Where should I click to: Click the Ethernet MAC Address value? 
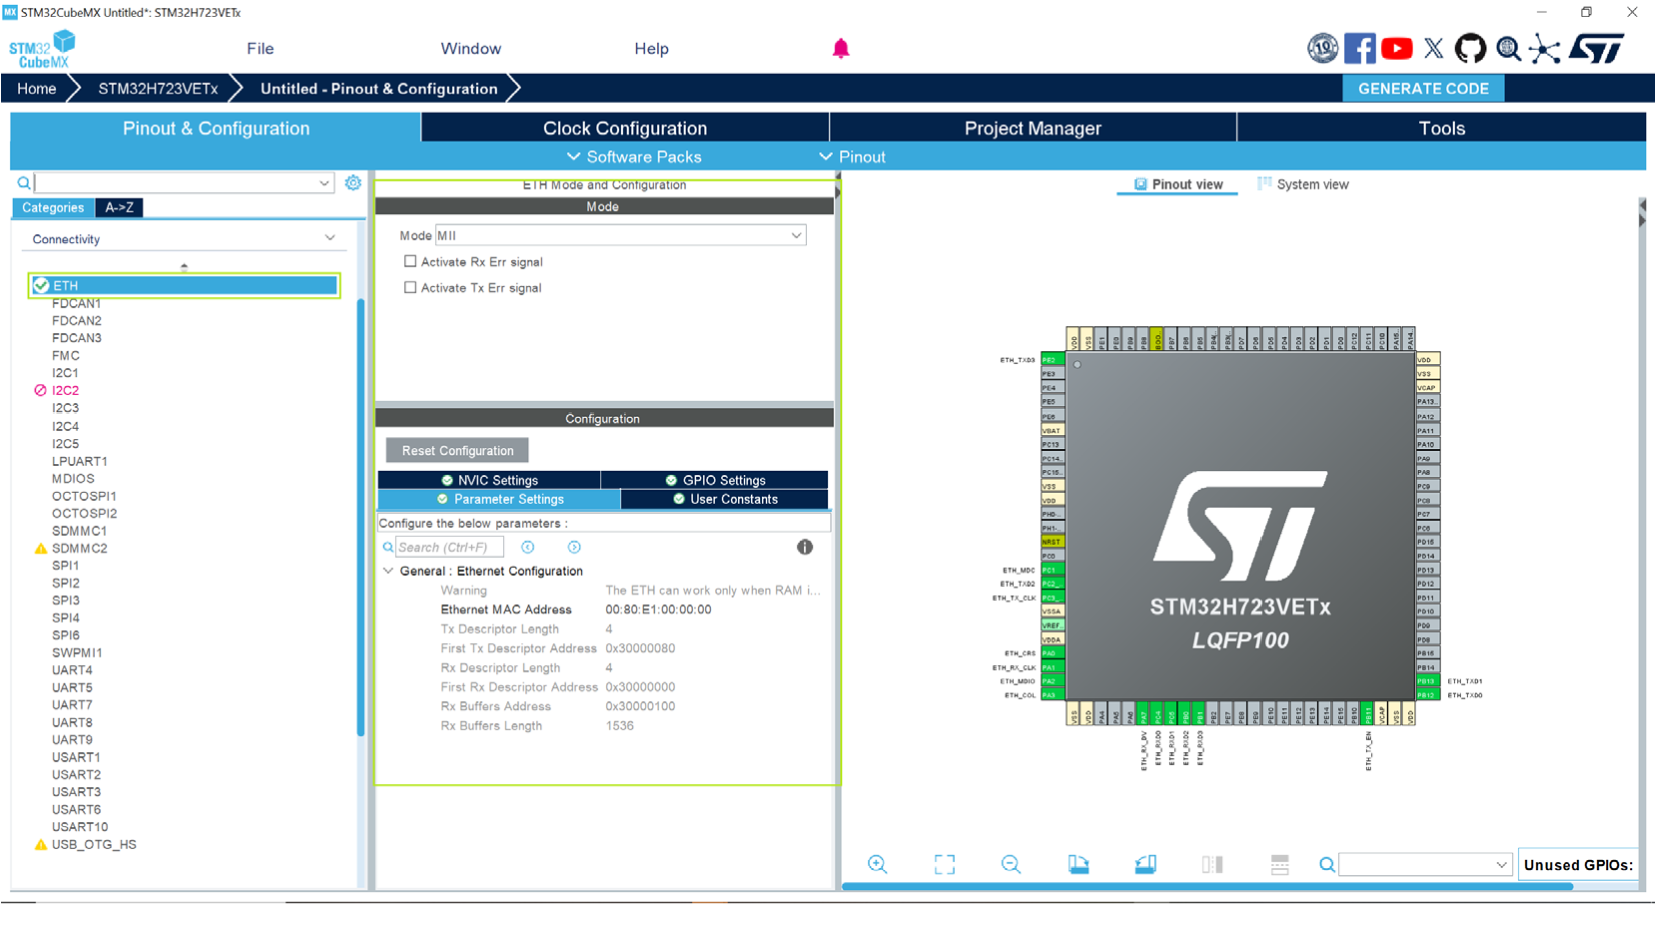pos(658,610)
